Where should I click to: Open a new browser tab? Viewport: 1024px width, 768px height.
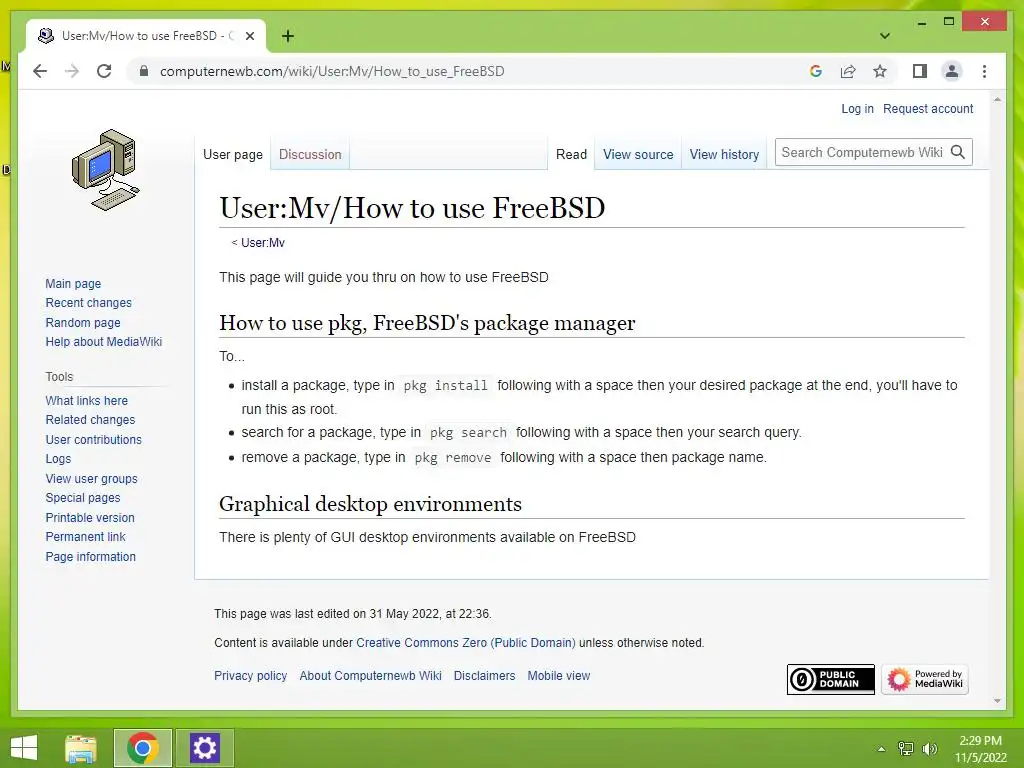[288, 36]
